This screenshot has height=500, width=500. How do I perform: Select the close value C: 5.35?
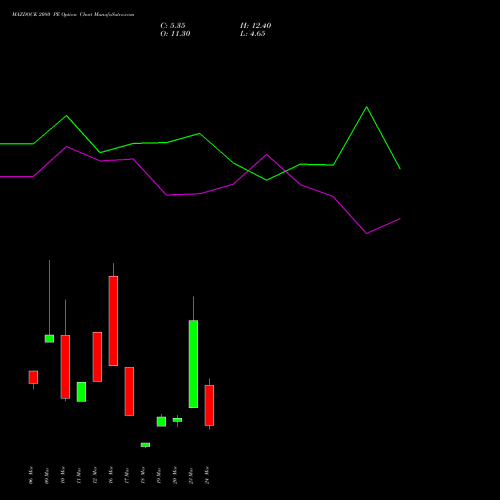[173, 26]
